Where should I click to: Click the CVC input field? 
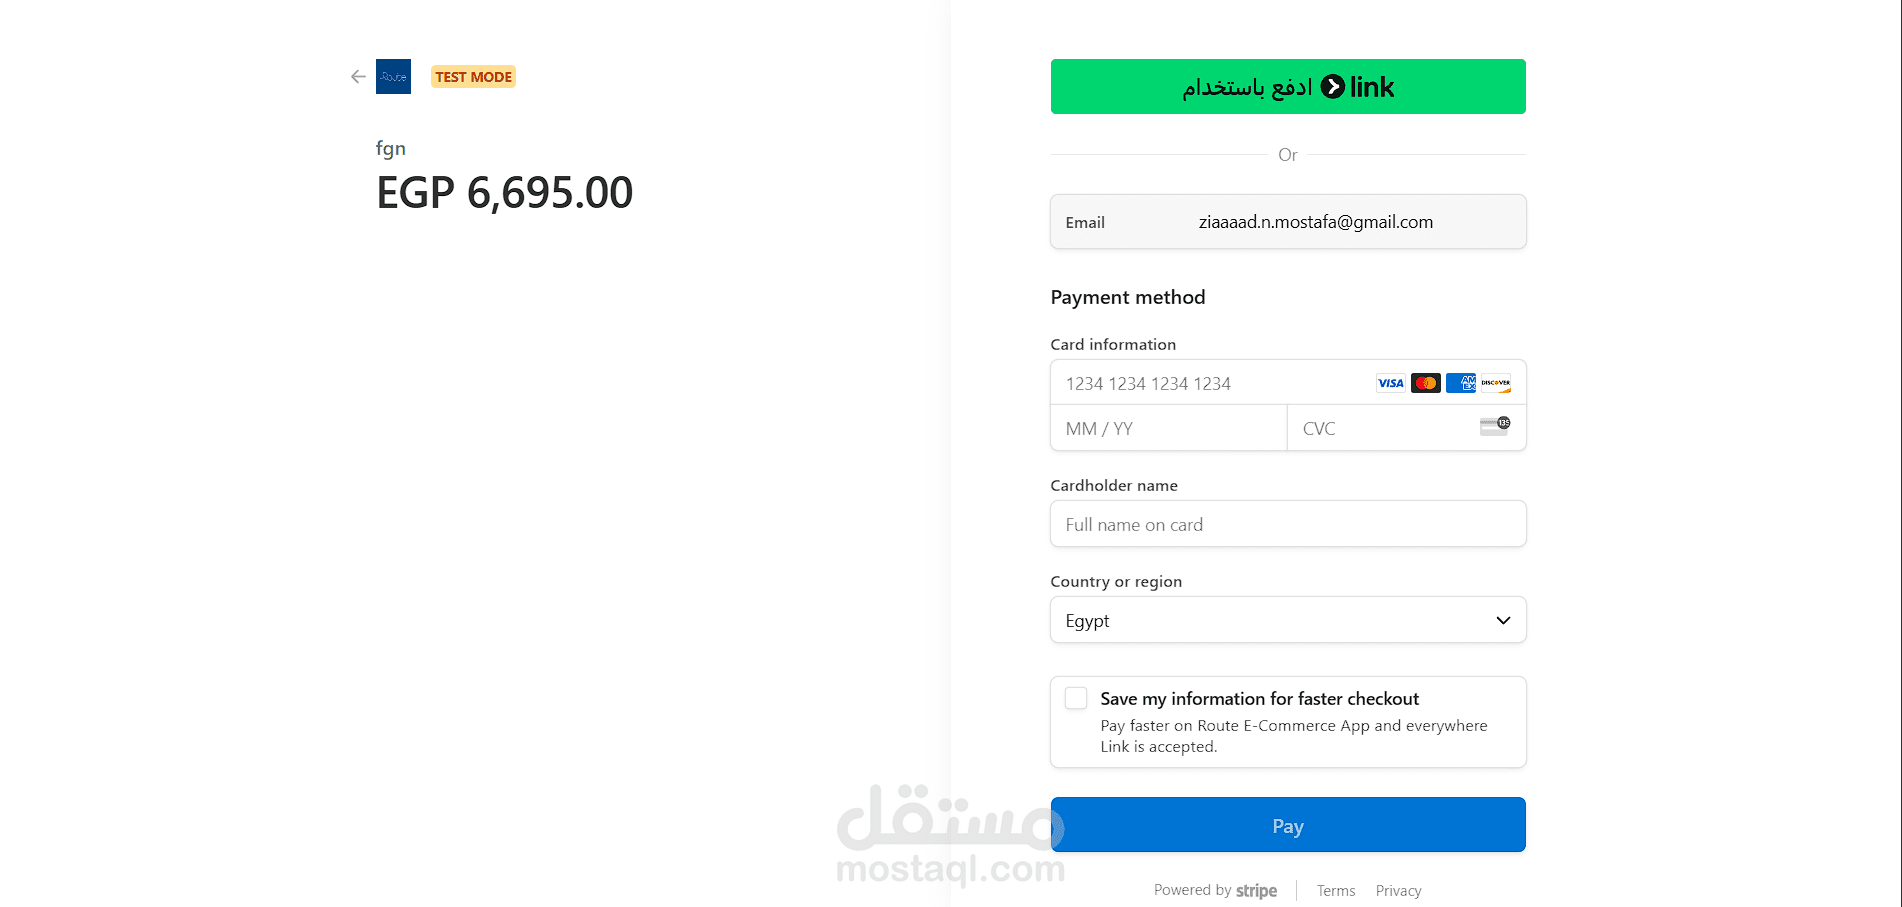(x=1380, y=428)
